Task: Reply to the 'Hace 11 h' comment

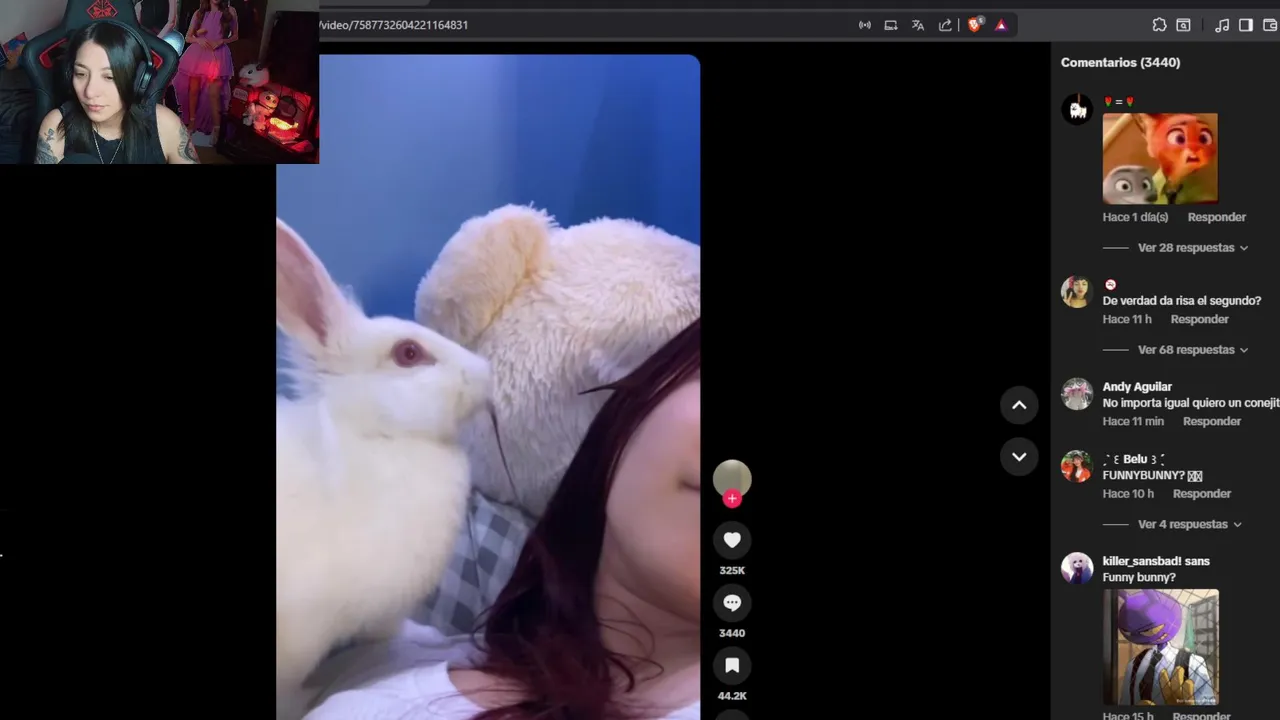Action: [x=1199, y=319]
